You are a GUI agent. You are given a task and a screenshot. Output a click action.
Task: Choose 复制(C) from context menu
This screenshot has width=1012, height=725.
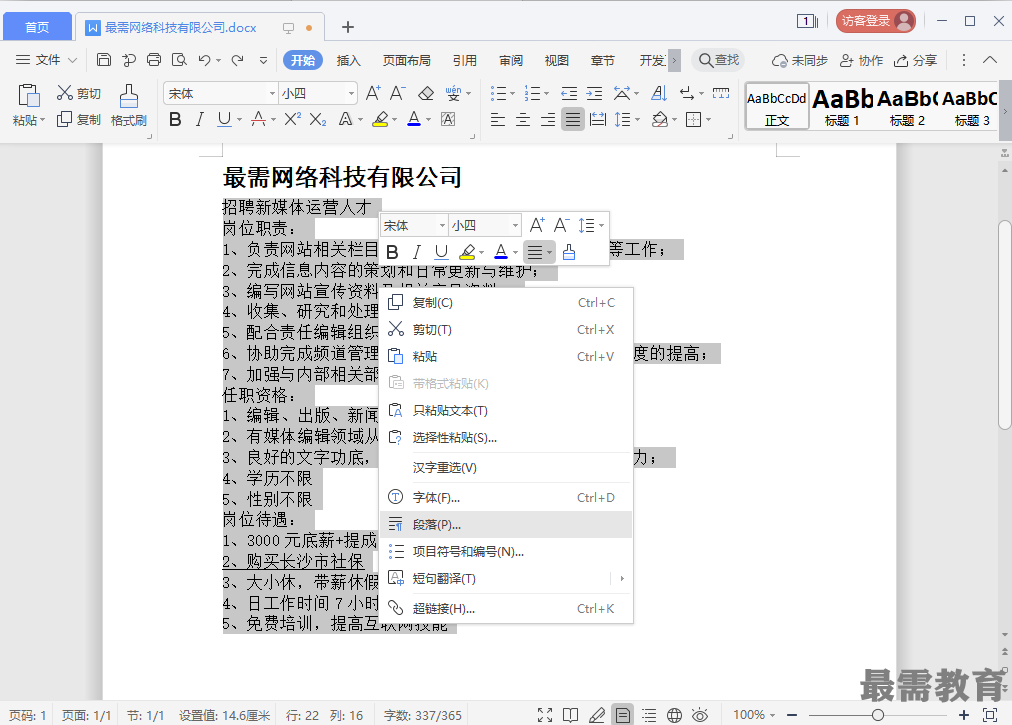pos(506,303)
